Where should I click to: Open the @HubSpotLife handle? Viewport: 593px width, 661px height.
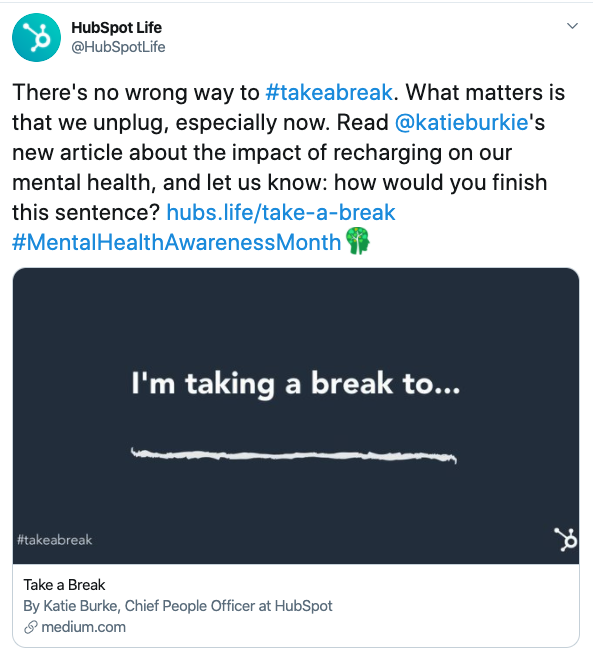[118, 47]
